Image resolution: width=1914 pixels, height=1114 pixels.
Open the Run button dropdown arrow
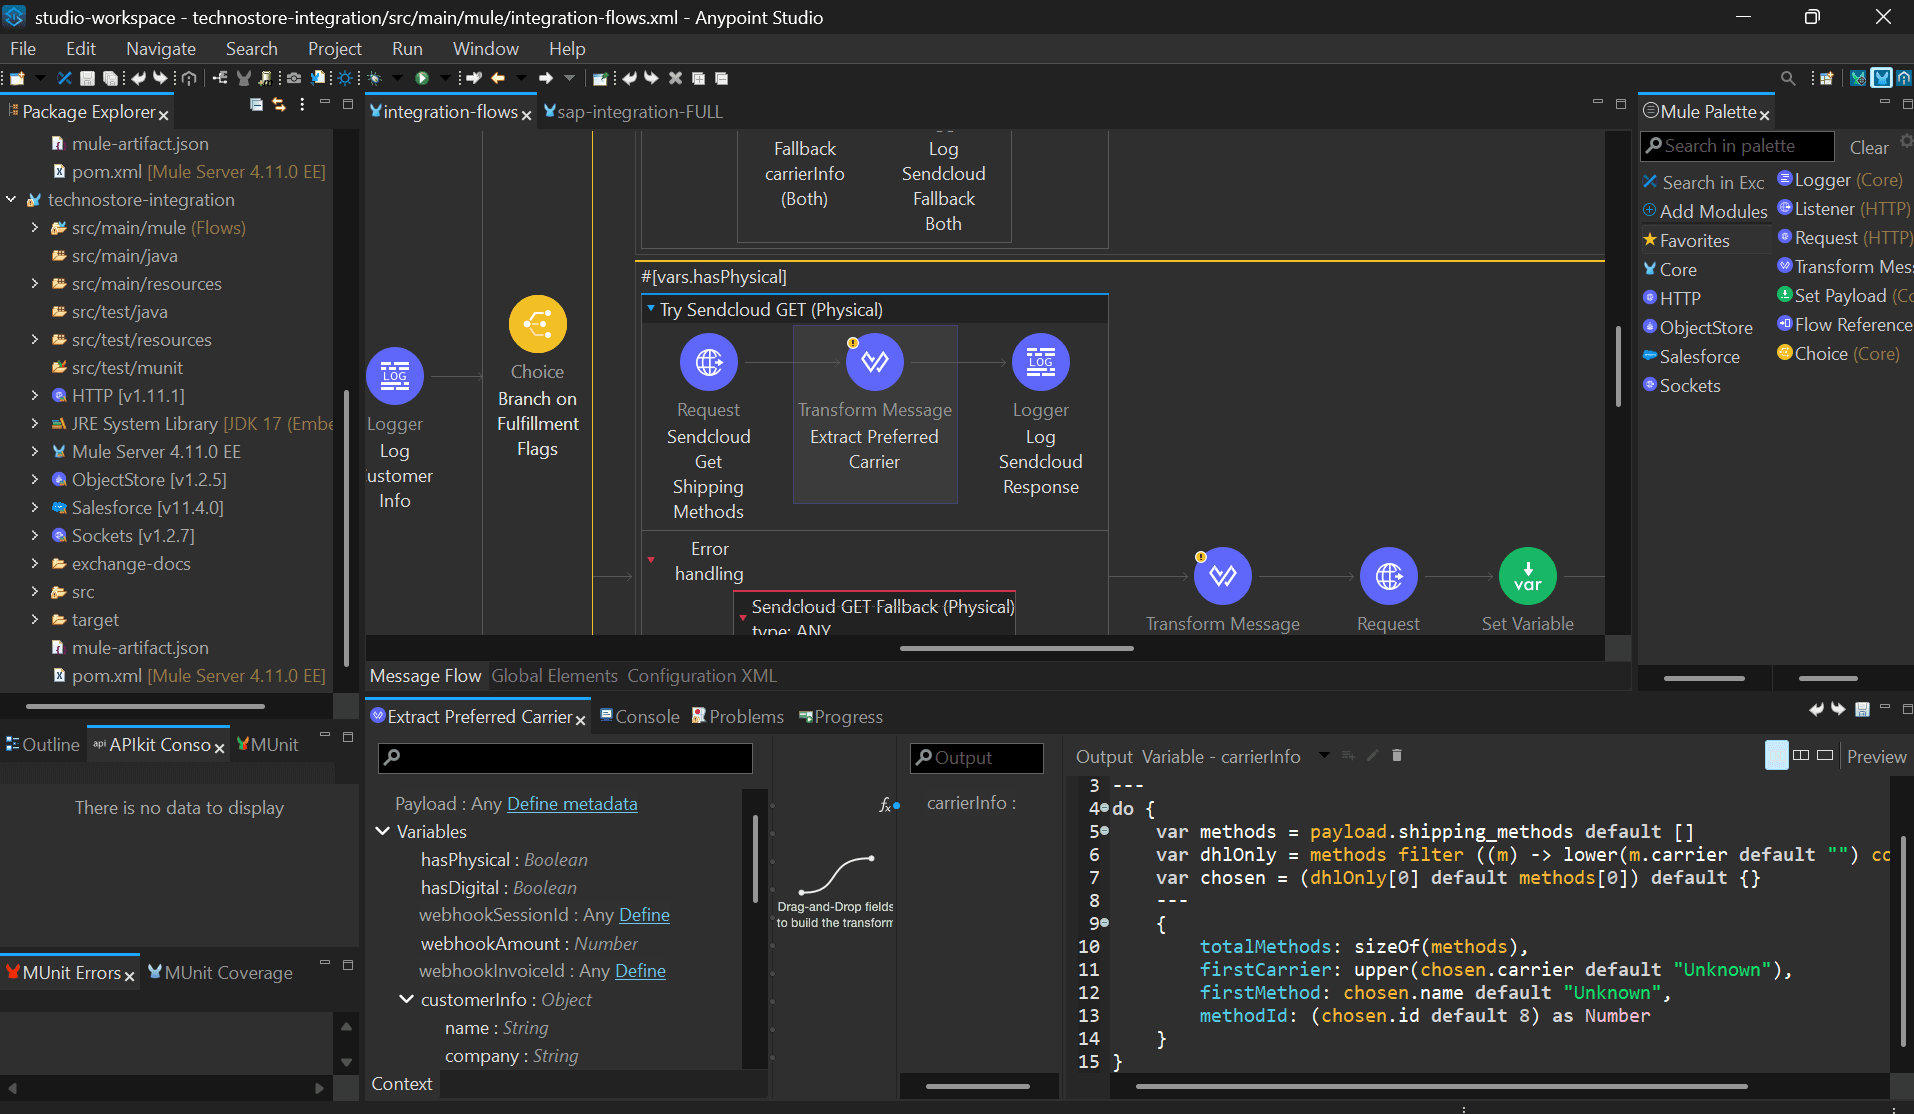[x=444, y=78]
